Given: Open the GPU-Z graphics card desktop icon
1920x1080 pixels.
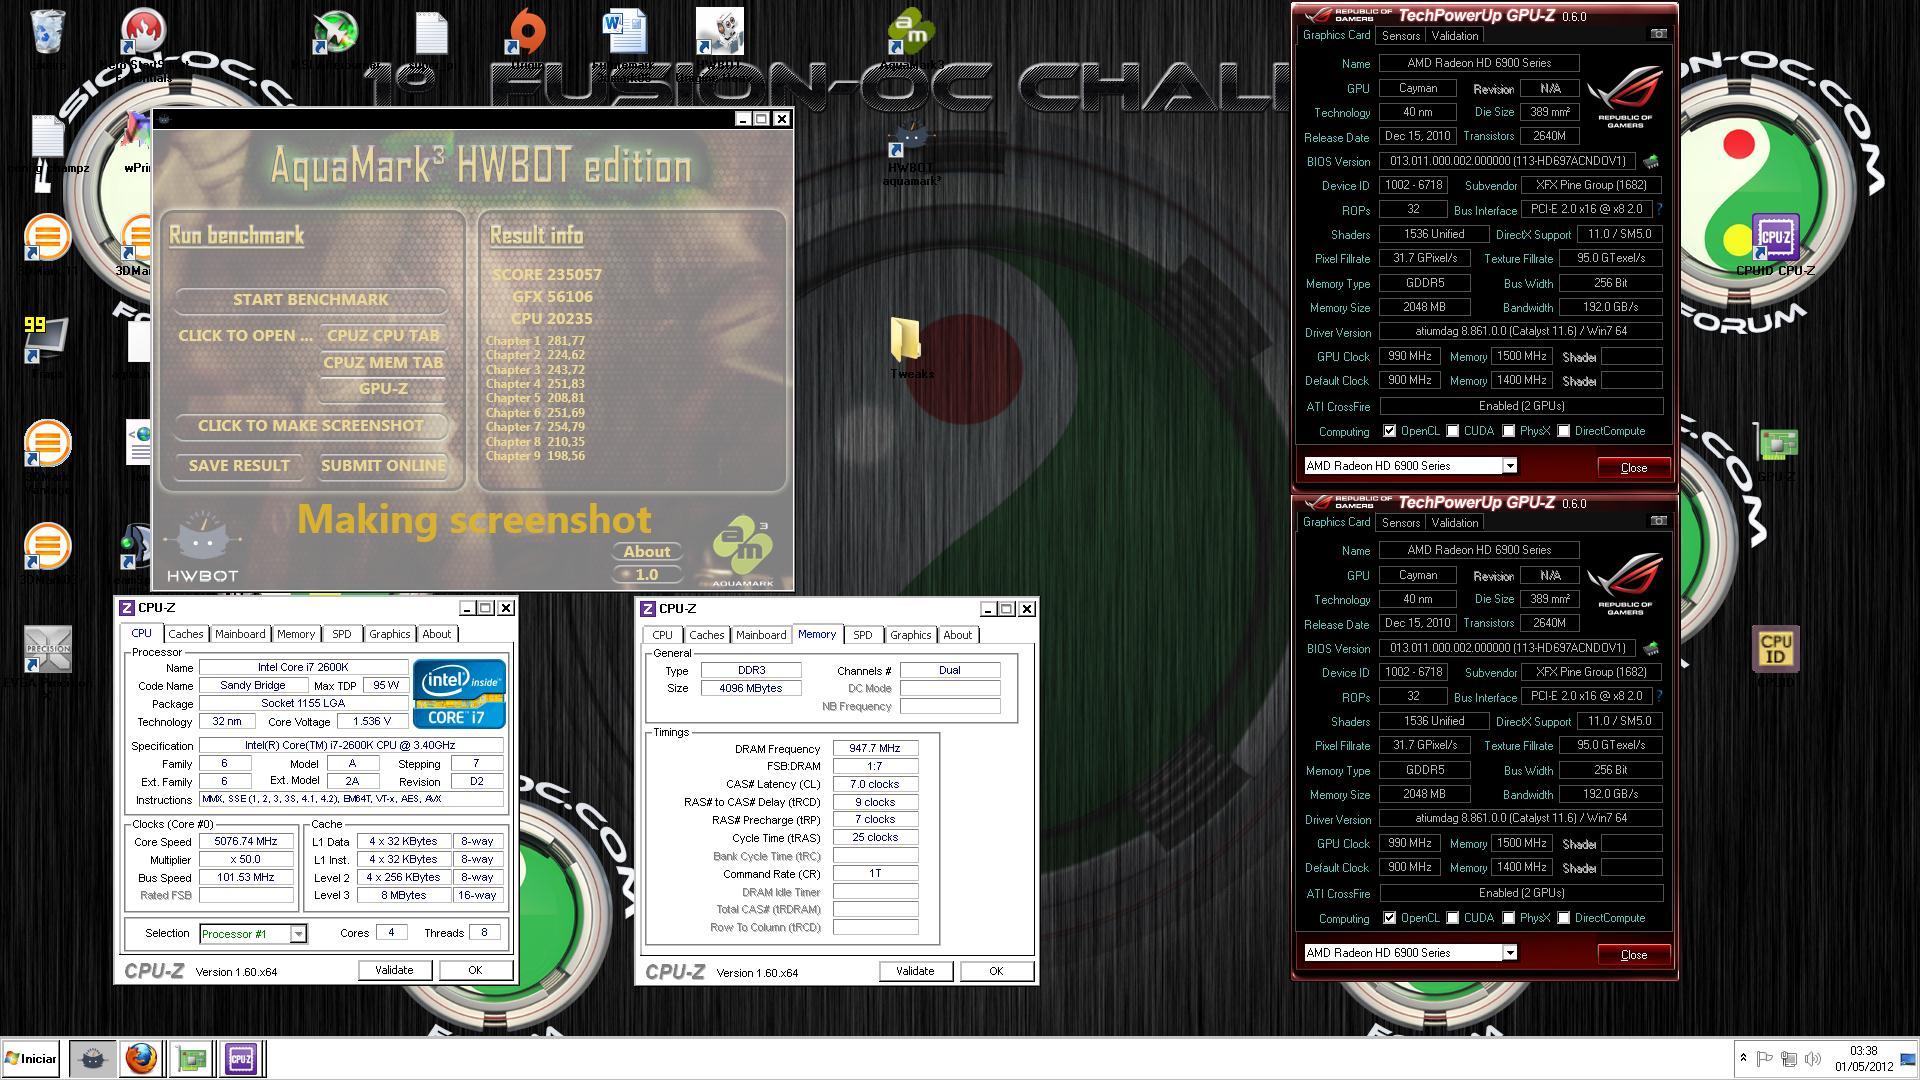Looking at the screenshot, I should pyautogui.click(x=1776, y=444).
